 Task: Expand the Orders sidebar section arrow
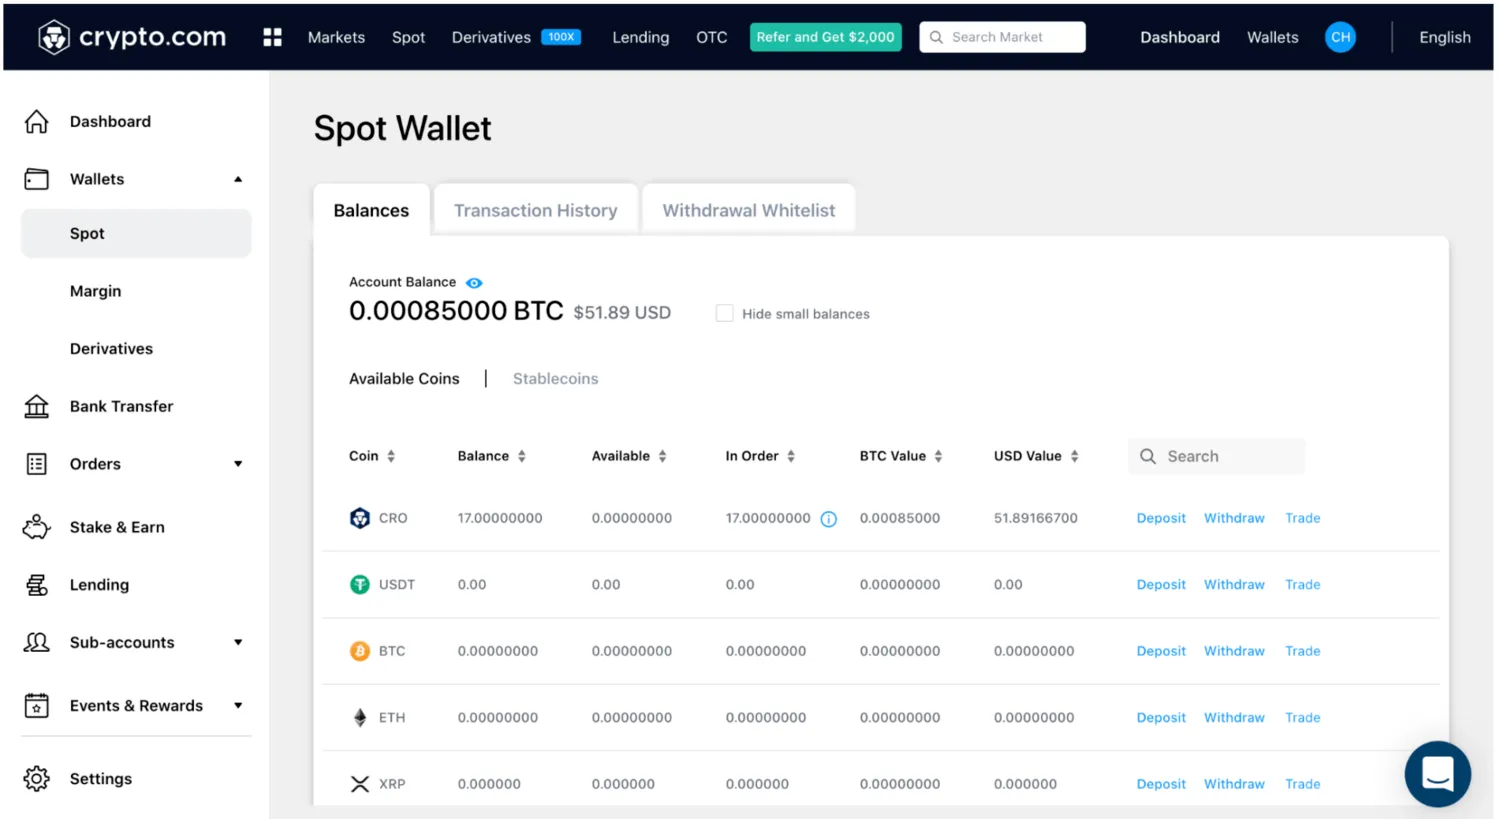point(238,464)
